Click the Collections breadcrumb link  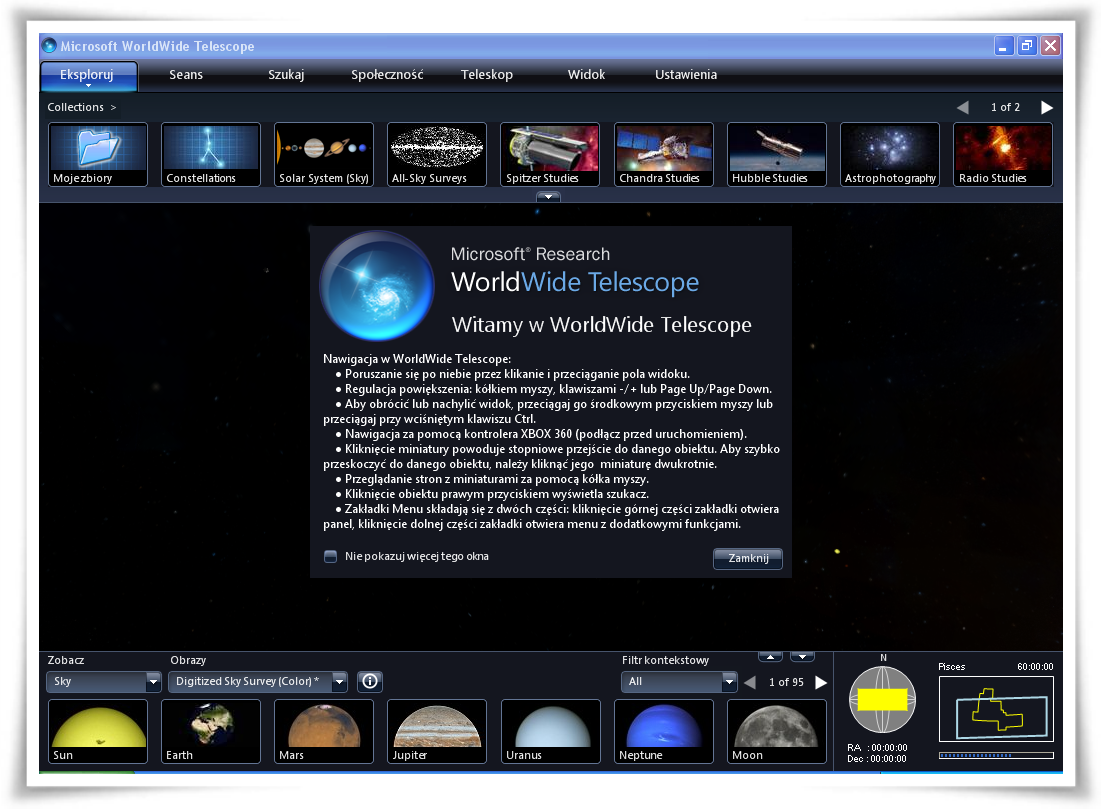76,107
